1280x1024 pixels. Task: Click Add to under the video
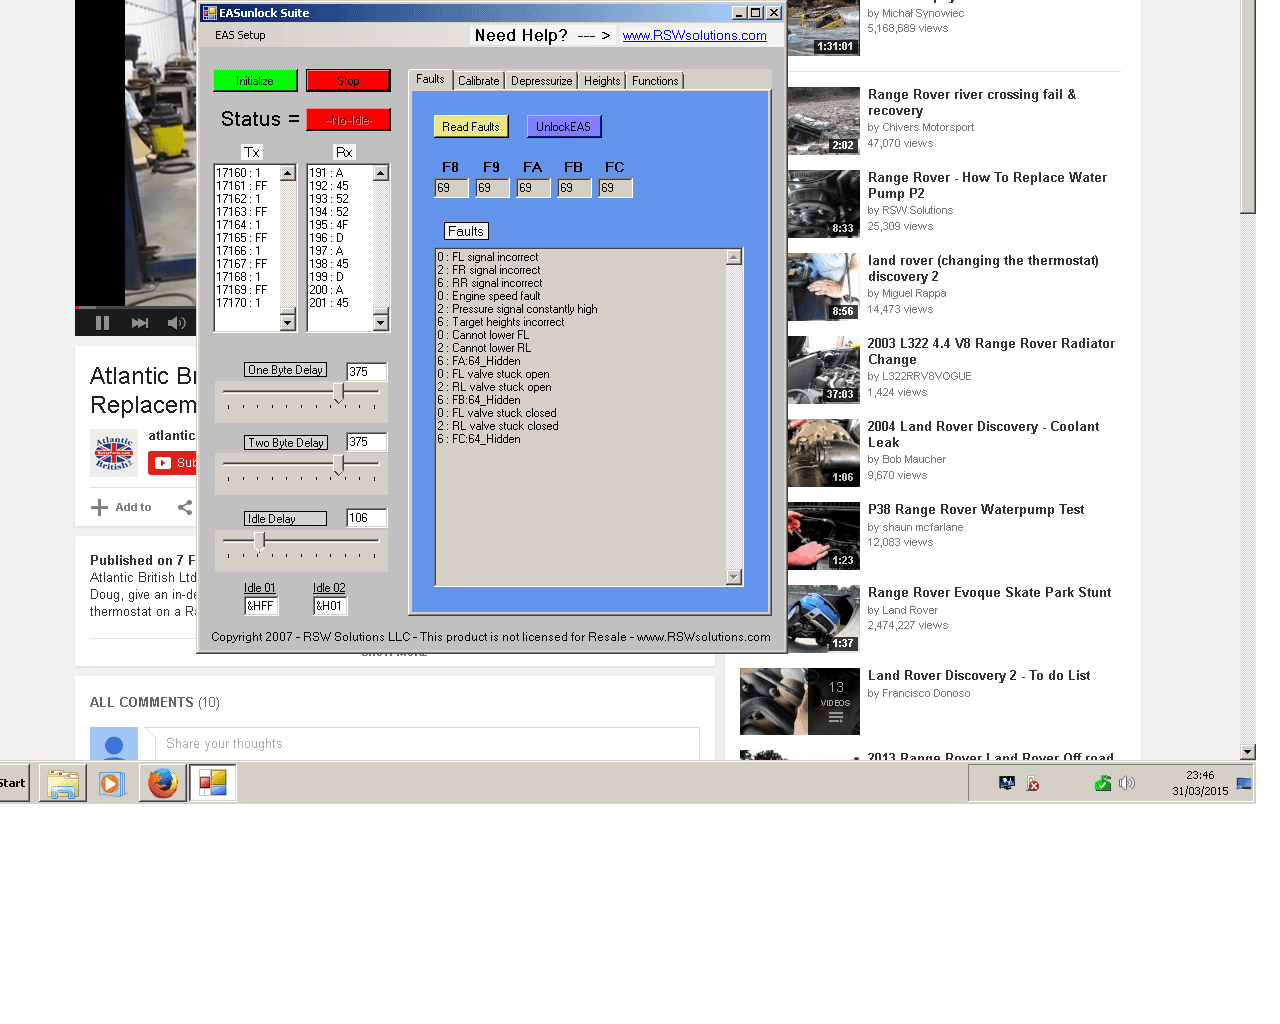(x=122, y=507)
